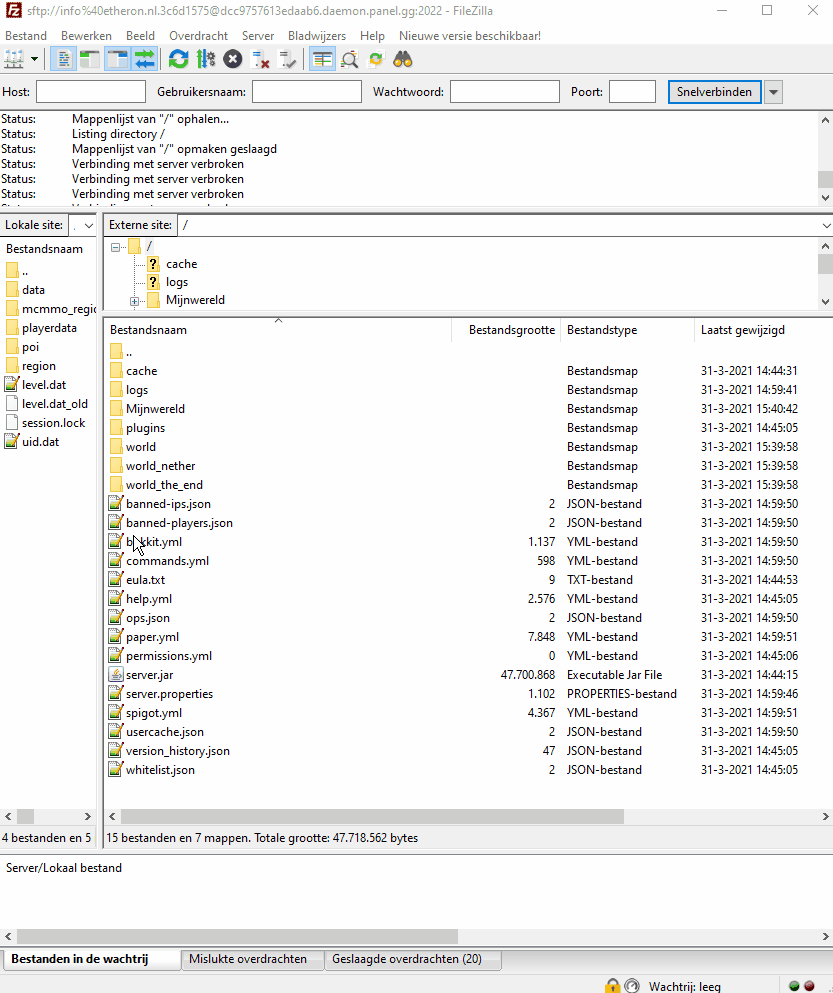
Task: Sort by the Laatst gewijzigd column header
Action: pyautogui.click(x=742, y=330)
